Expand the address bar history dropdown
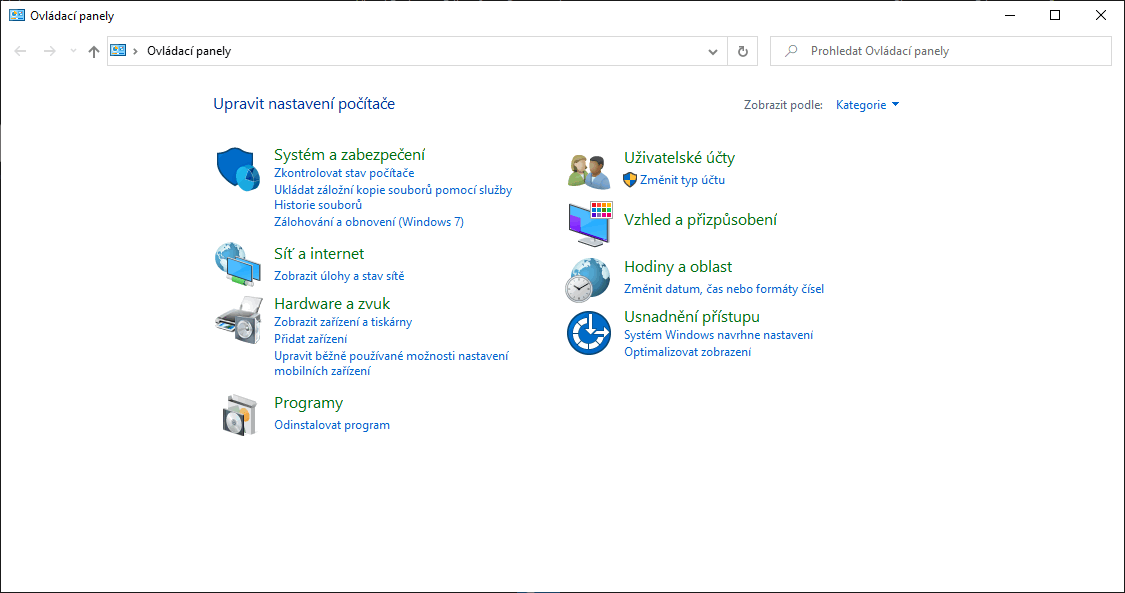The image size is (1125, 593). [713, 51]
